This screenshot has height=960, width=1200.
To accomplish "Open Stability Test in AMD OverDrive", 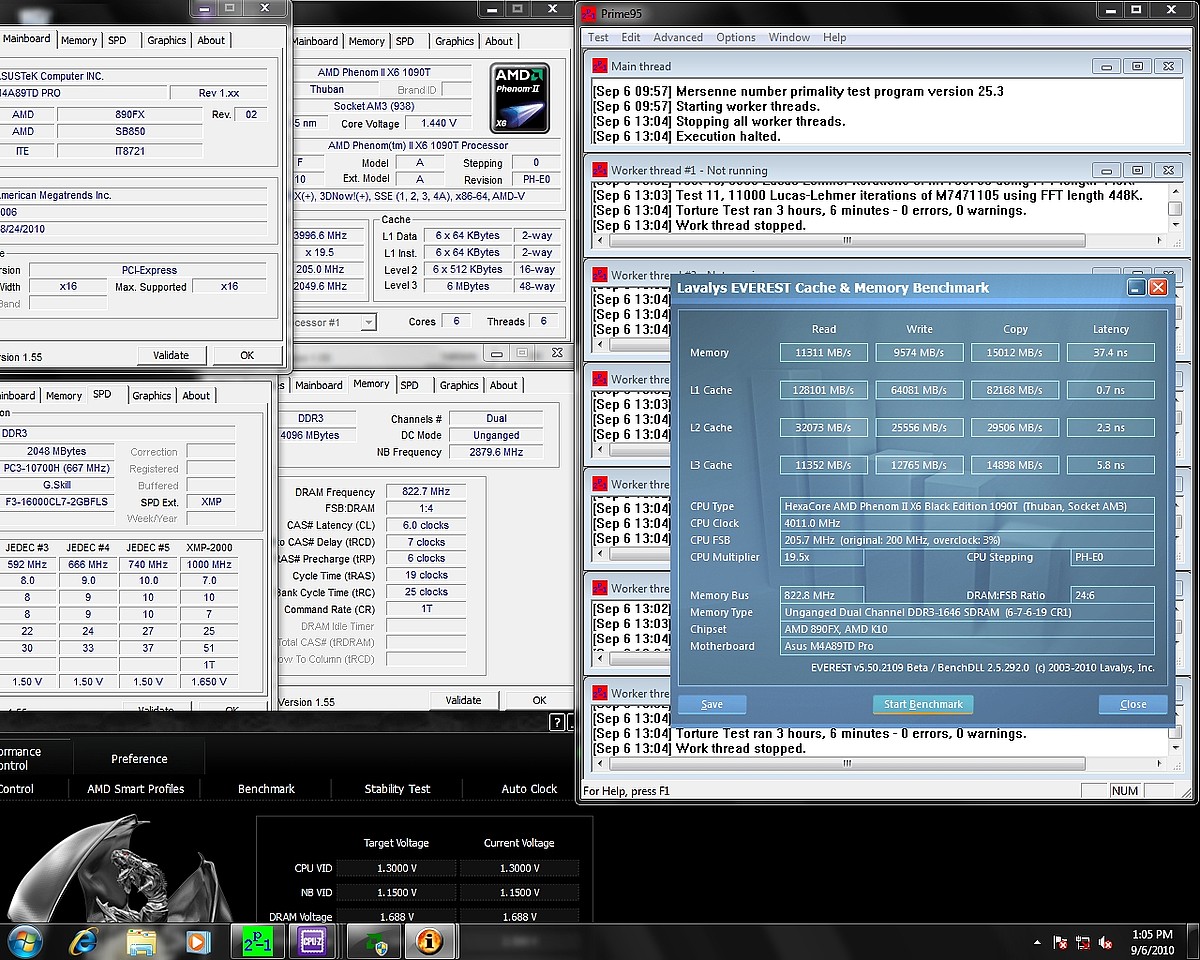I will point(397,789).
